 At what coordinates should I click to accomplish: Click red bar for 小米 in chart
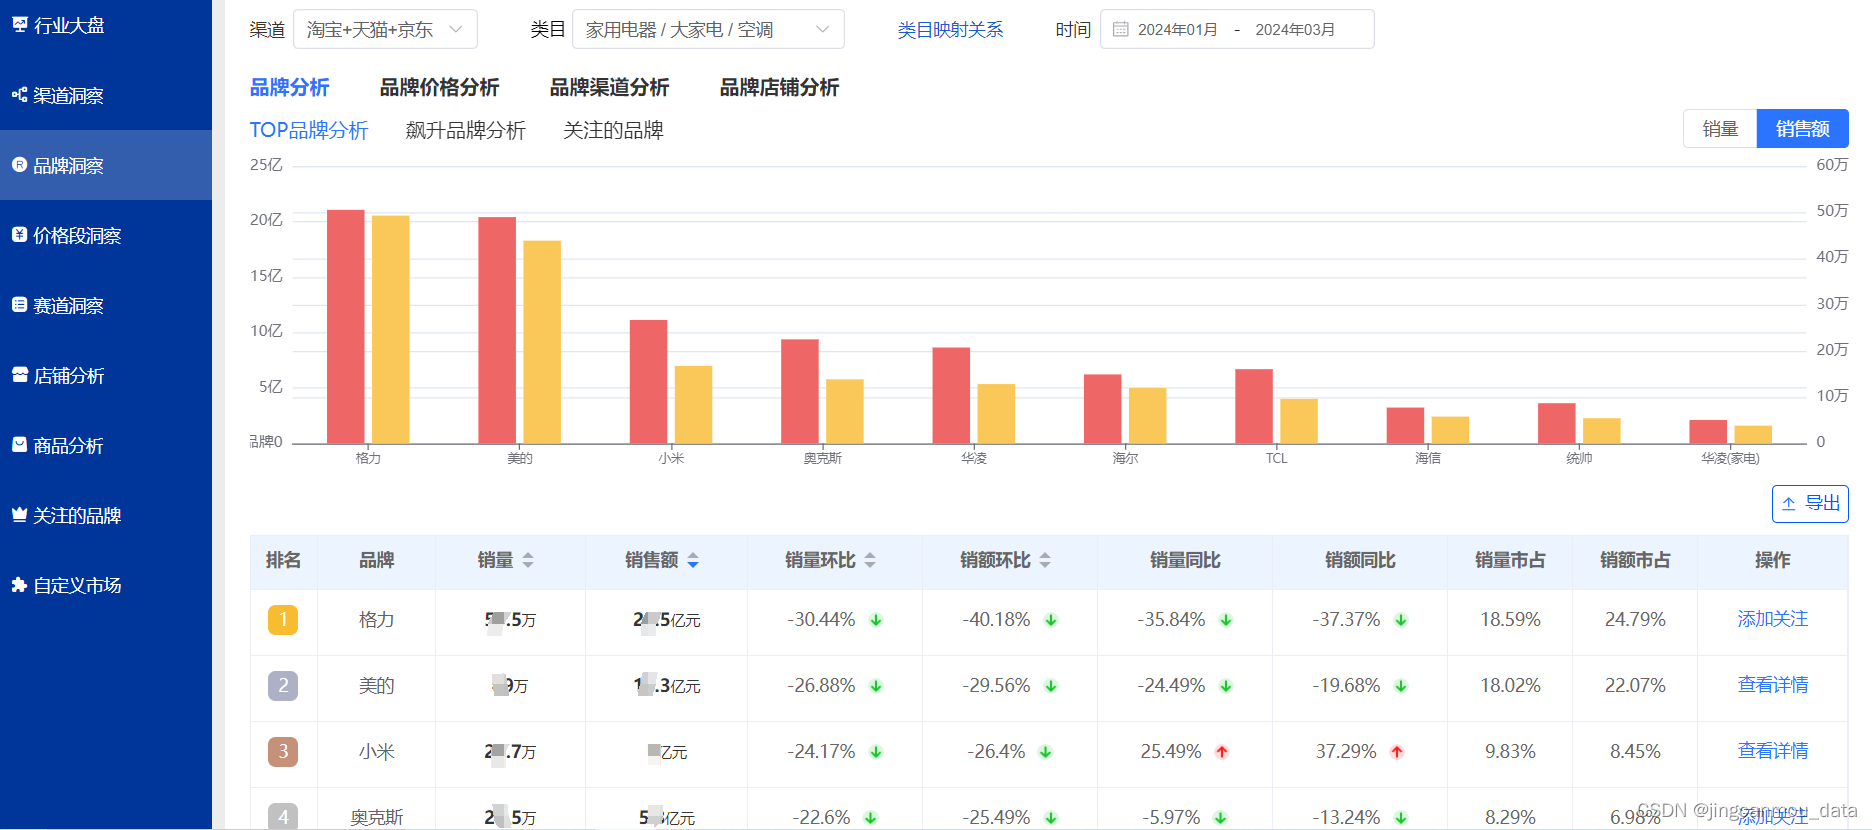click(648, 381)
